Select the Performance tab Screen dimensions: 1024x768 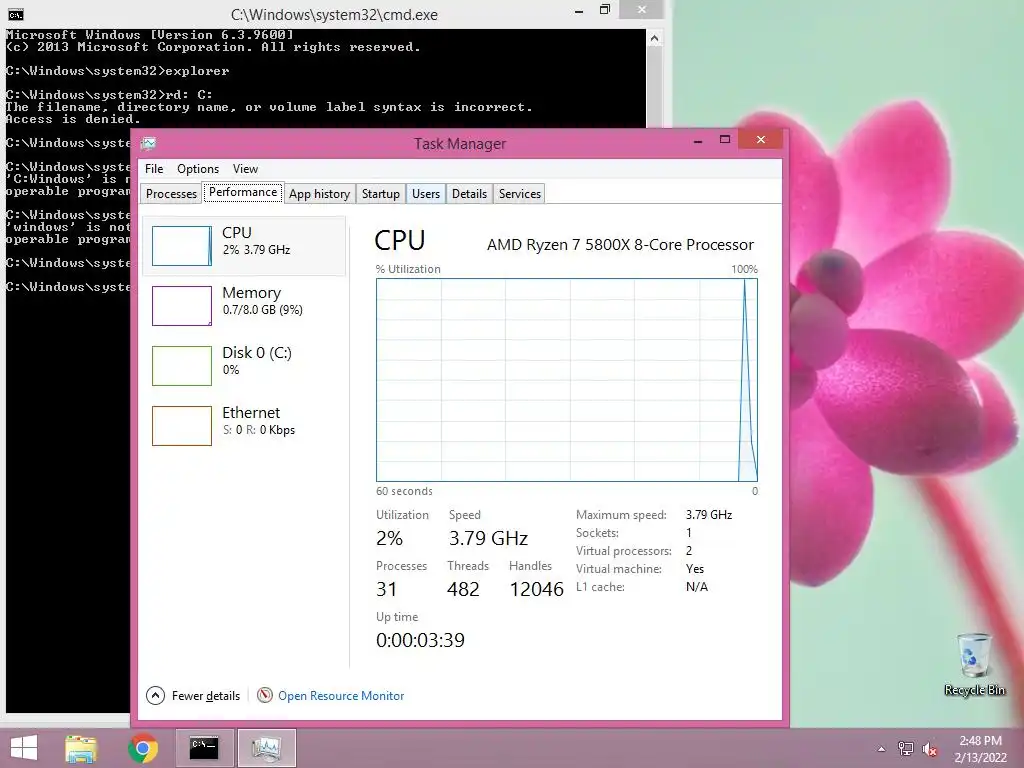[243, 192]
